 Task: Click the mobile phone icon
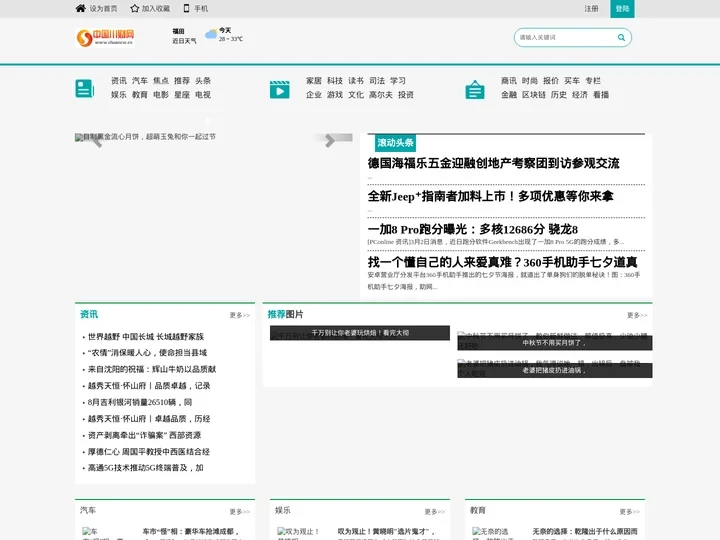click(186, 8)
